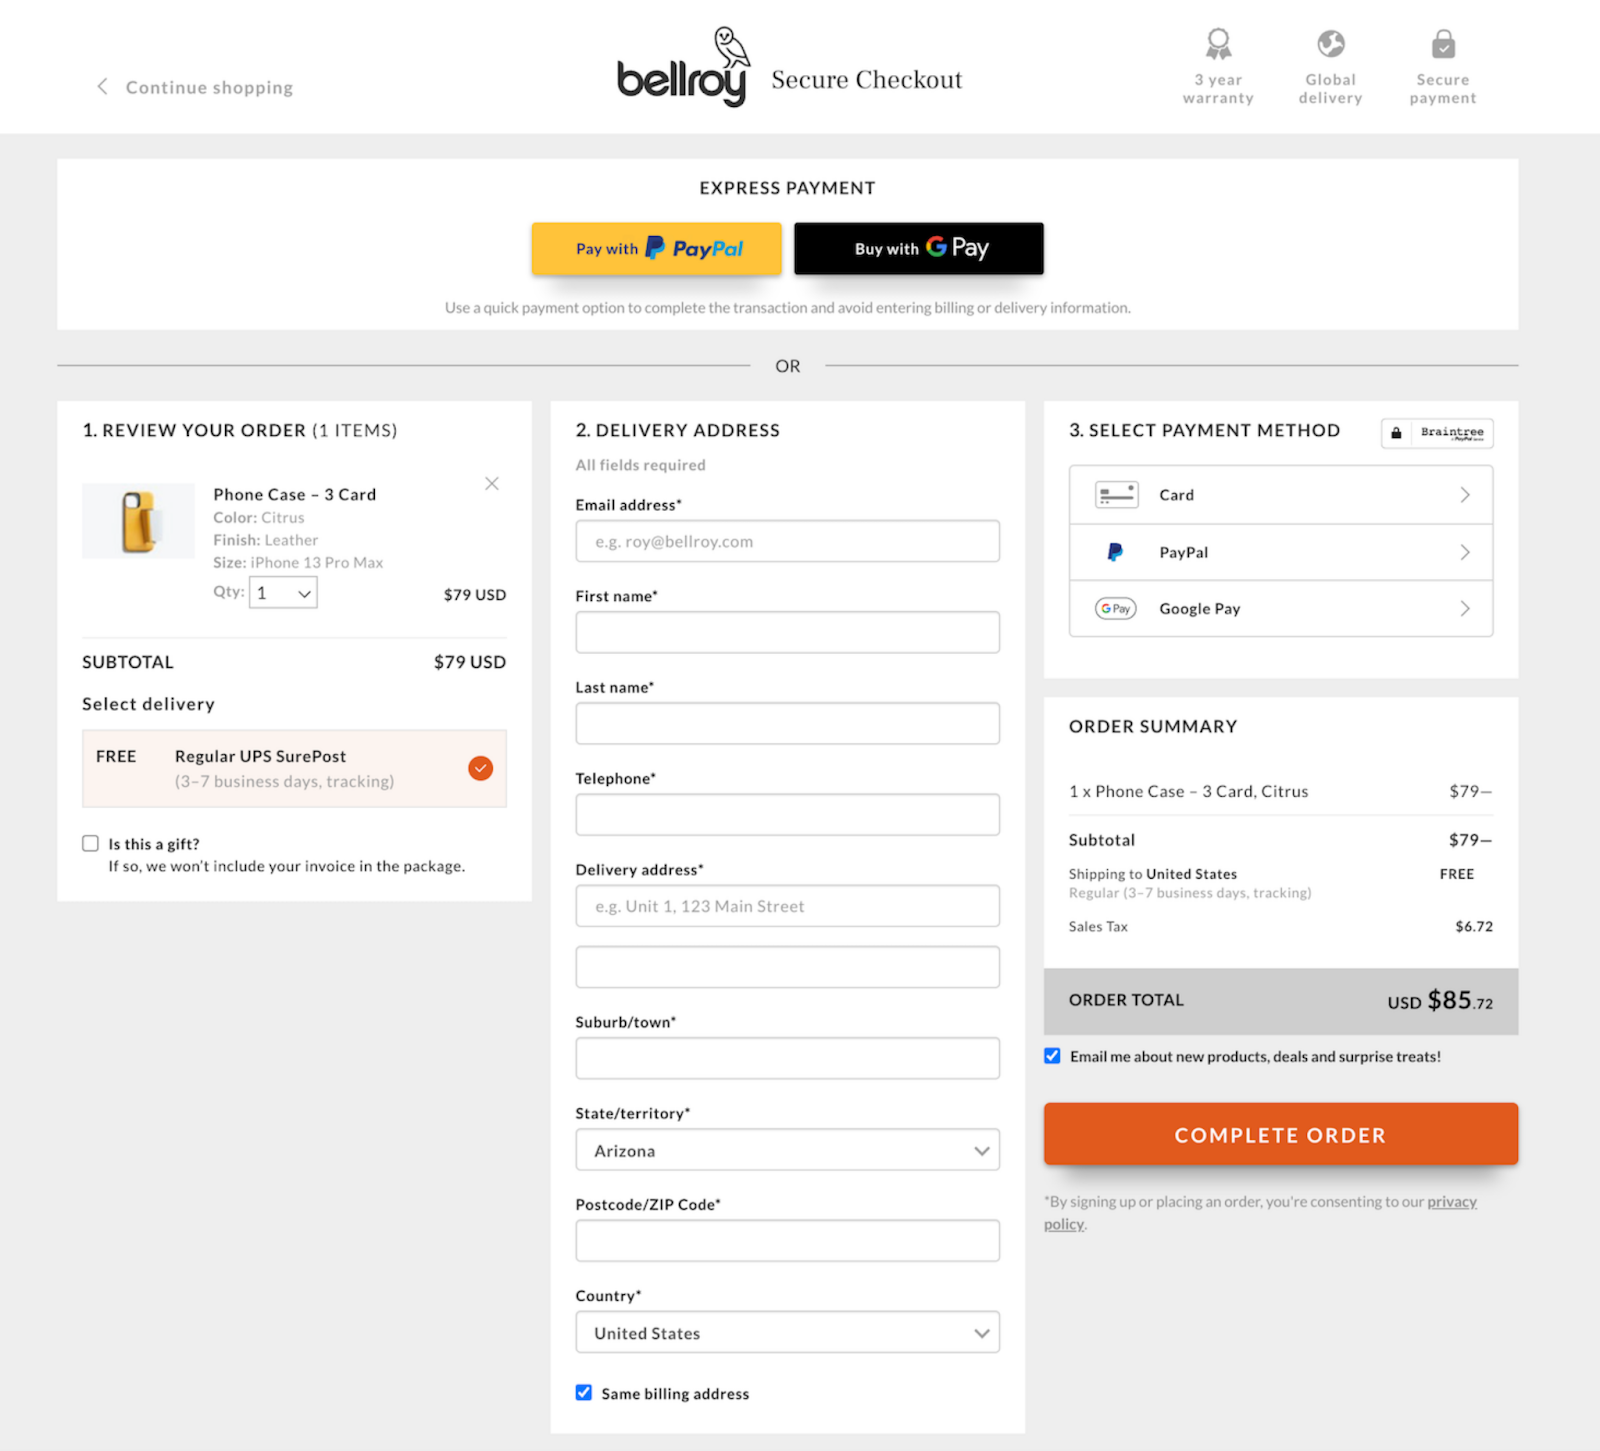Image resolution: width=1600 pixels, height=1451 pixels.
Task: Open the quantity dropdown
Action: pos(283,592)
